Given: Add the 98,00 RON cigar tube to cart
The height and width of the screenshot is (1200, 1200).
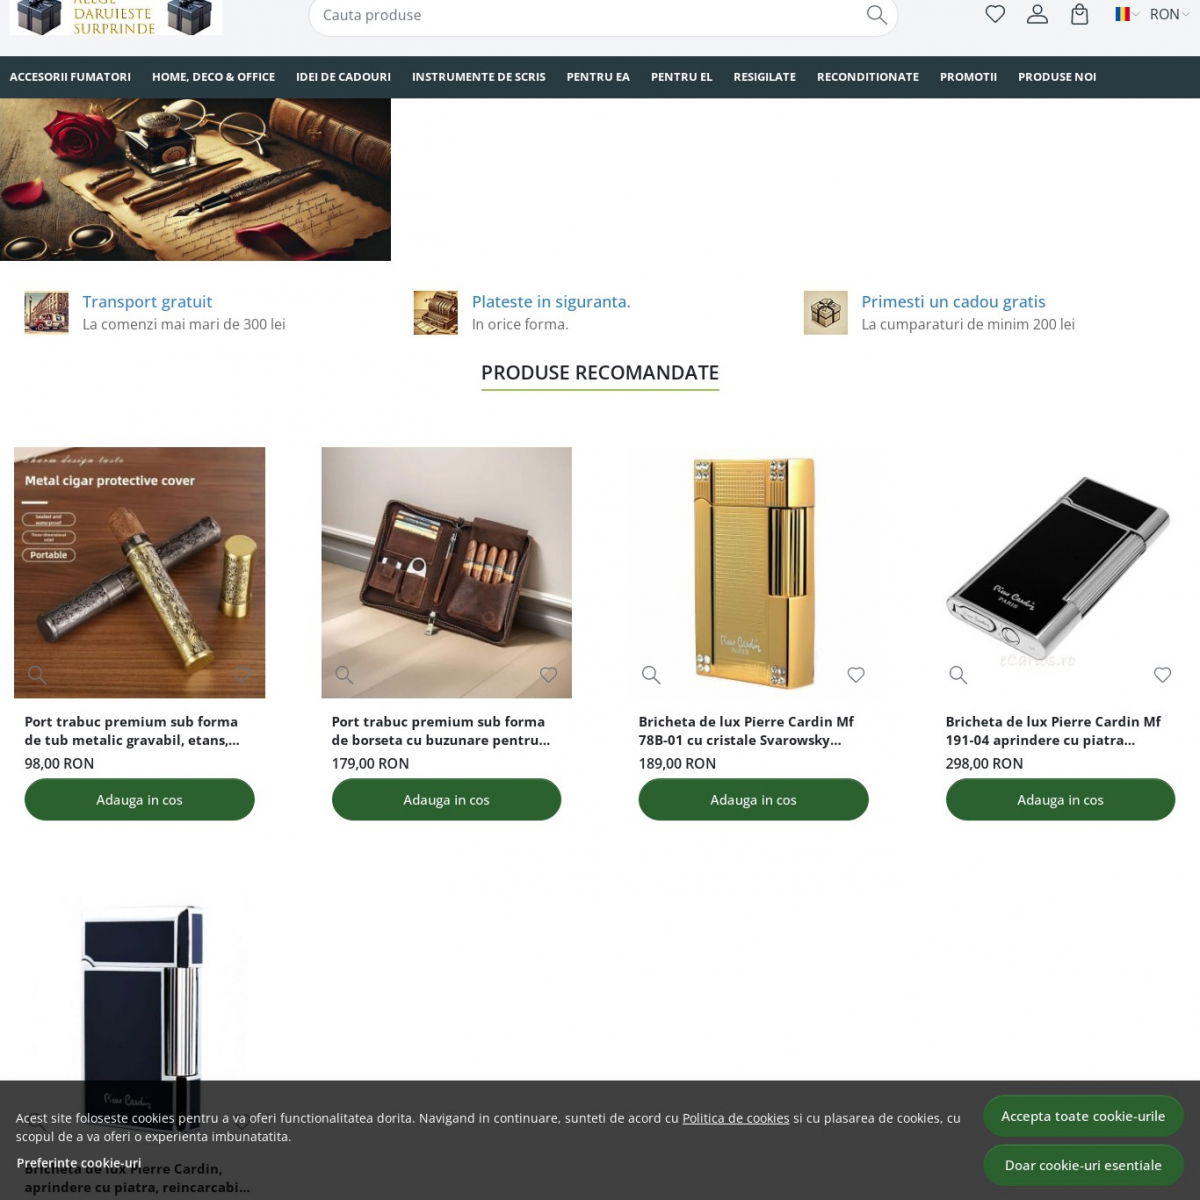Looking at the screenshot, I should [x=139, y=800].
